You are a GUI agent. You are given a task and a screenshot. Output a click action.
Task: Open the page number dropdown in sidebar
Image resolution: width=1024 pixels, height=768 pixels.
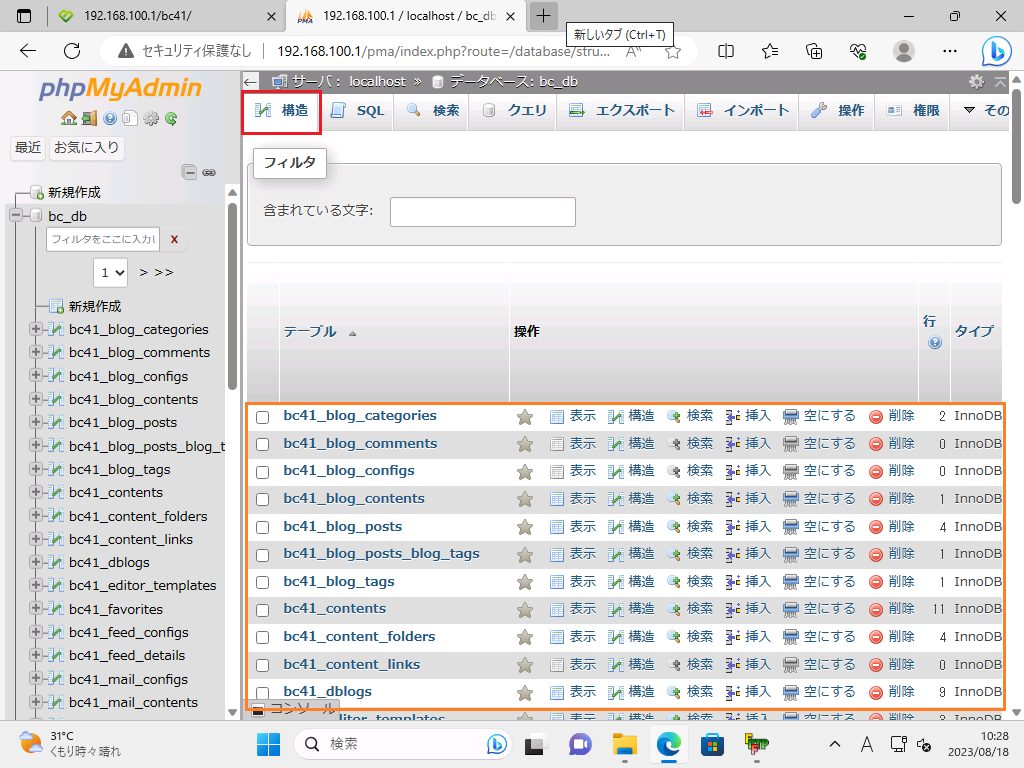(x=111, y=272)
